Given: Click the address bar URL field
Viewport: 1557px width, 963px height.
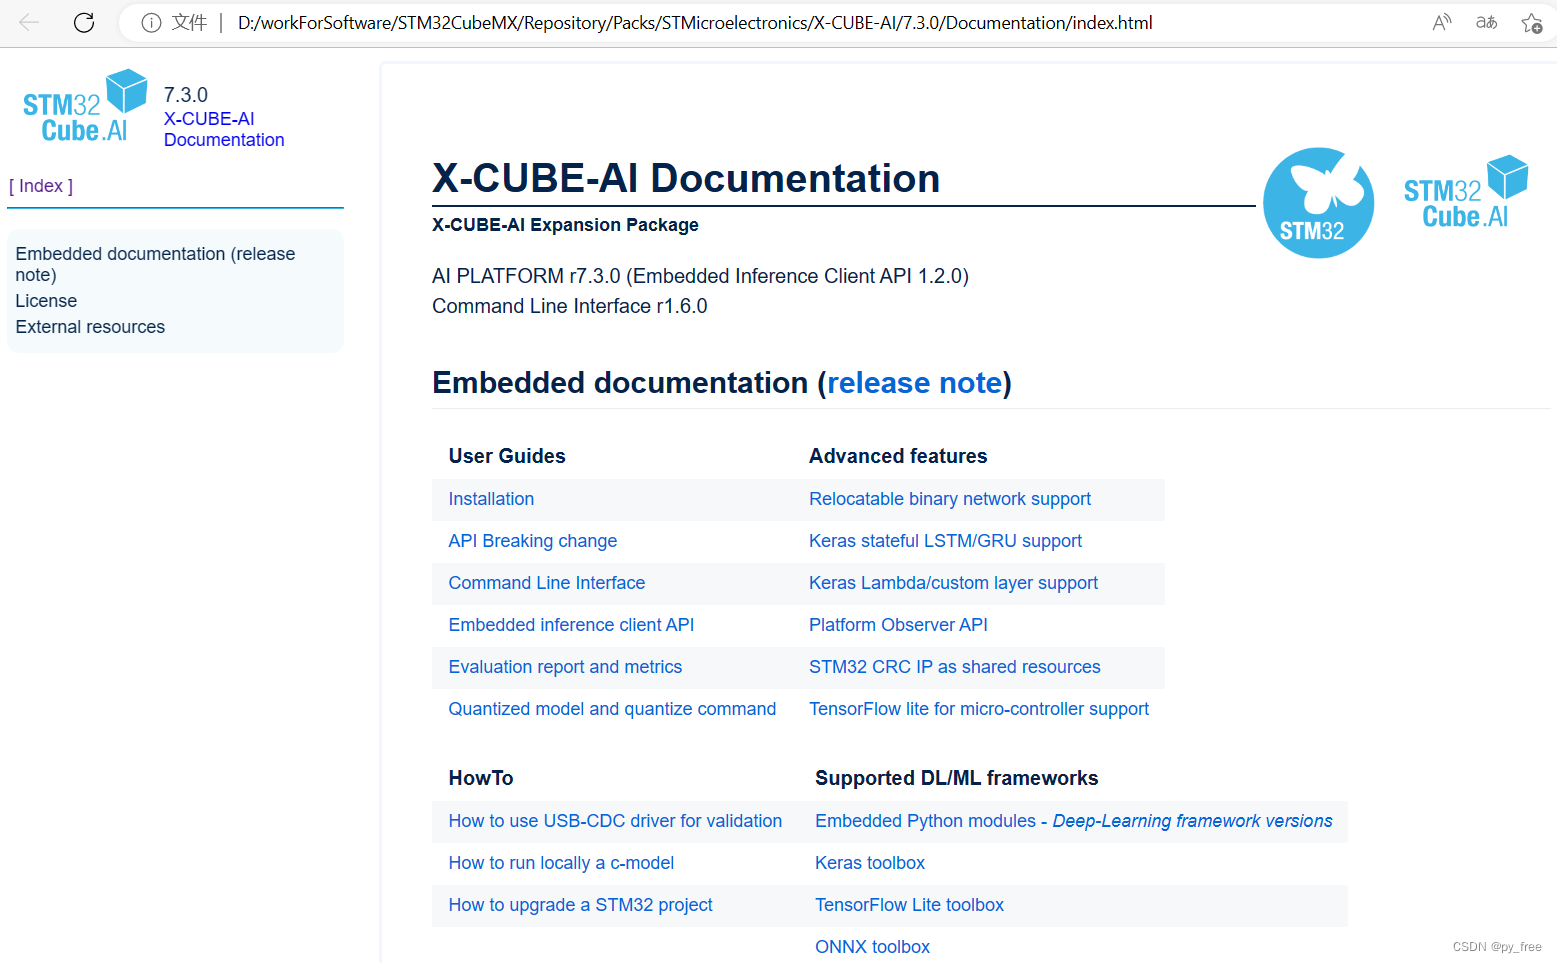Looking at the screenshot, I should pos(695,22).
